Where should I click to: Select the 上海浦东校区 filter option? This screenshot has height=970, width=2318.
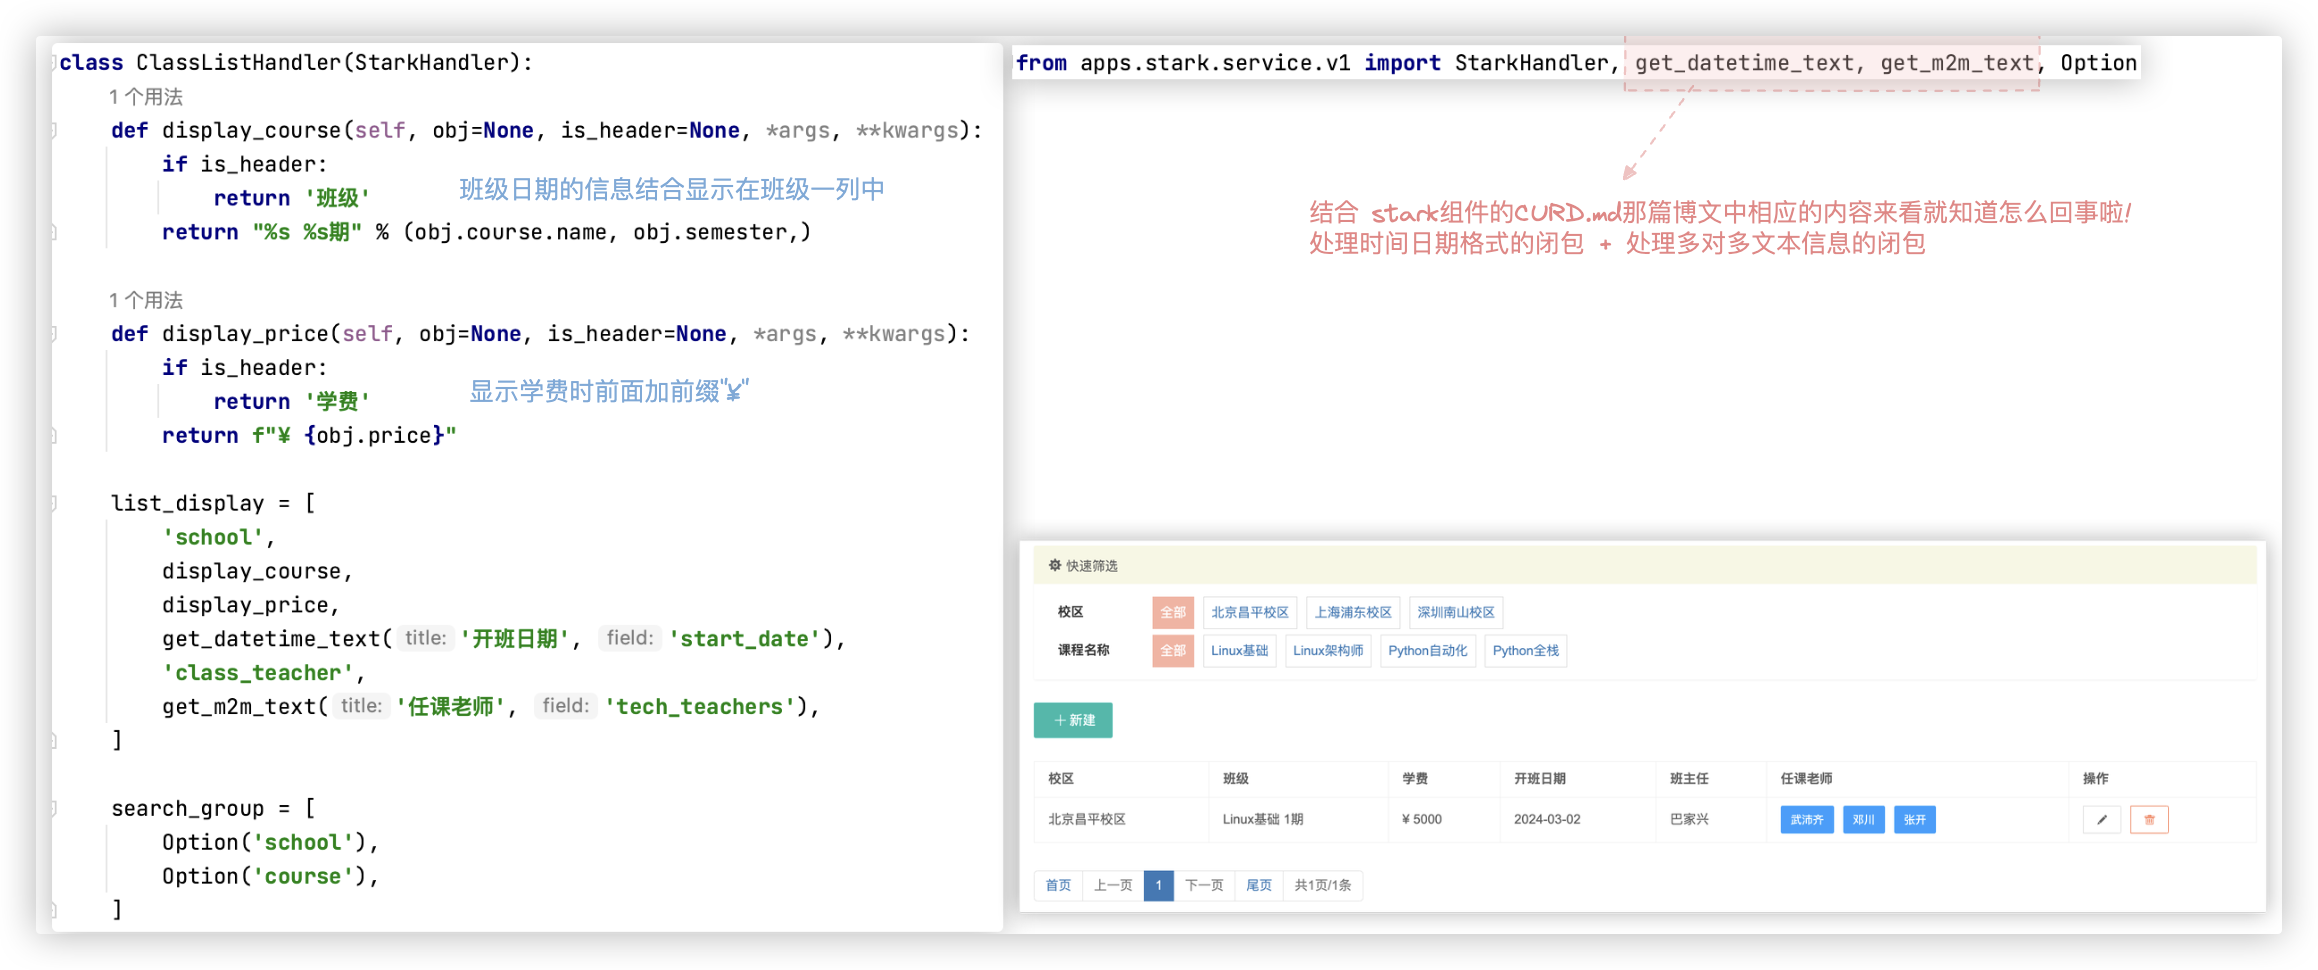[x=1352, y=612]
